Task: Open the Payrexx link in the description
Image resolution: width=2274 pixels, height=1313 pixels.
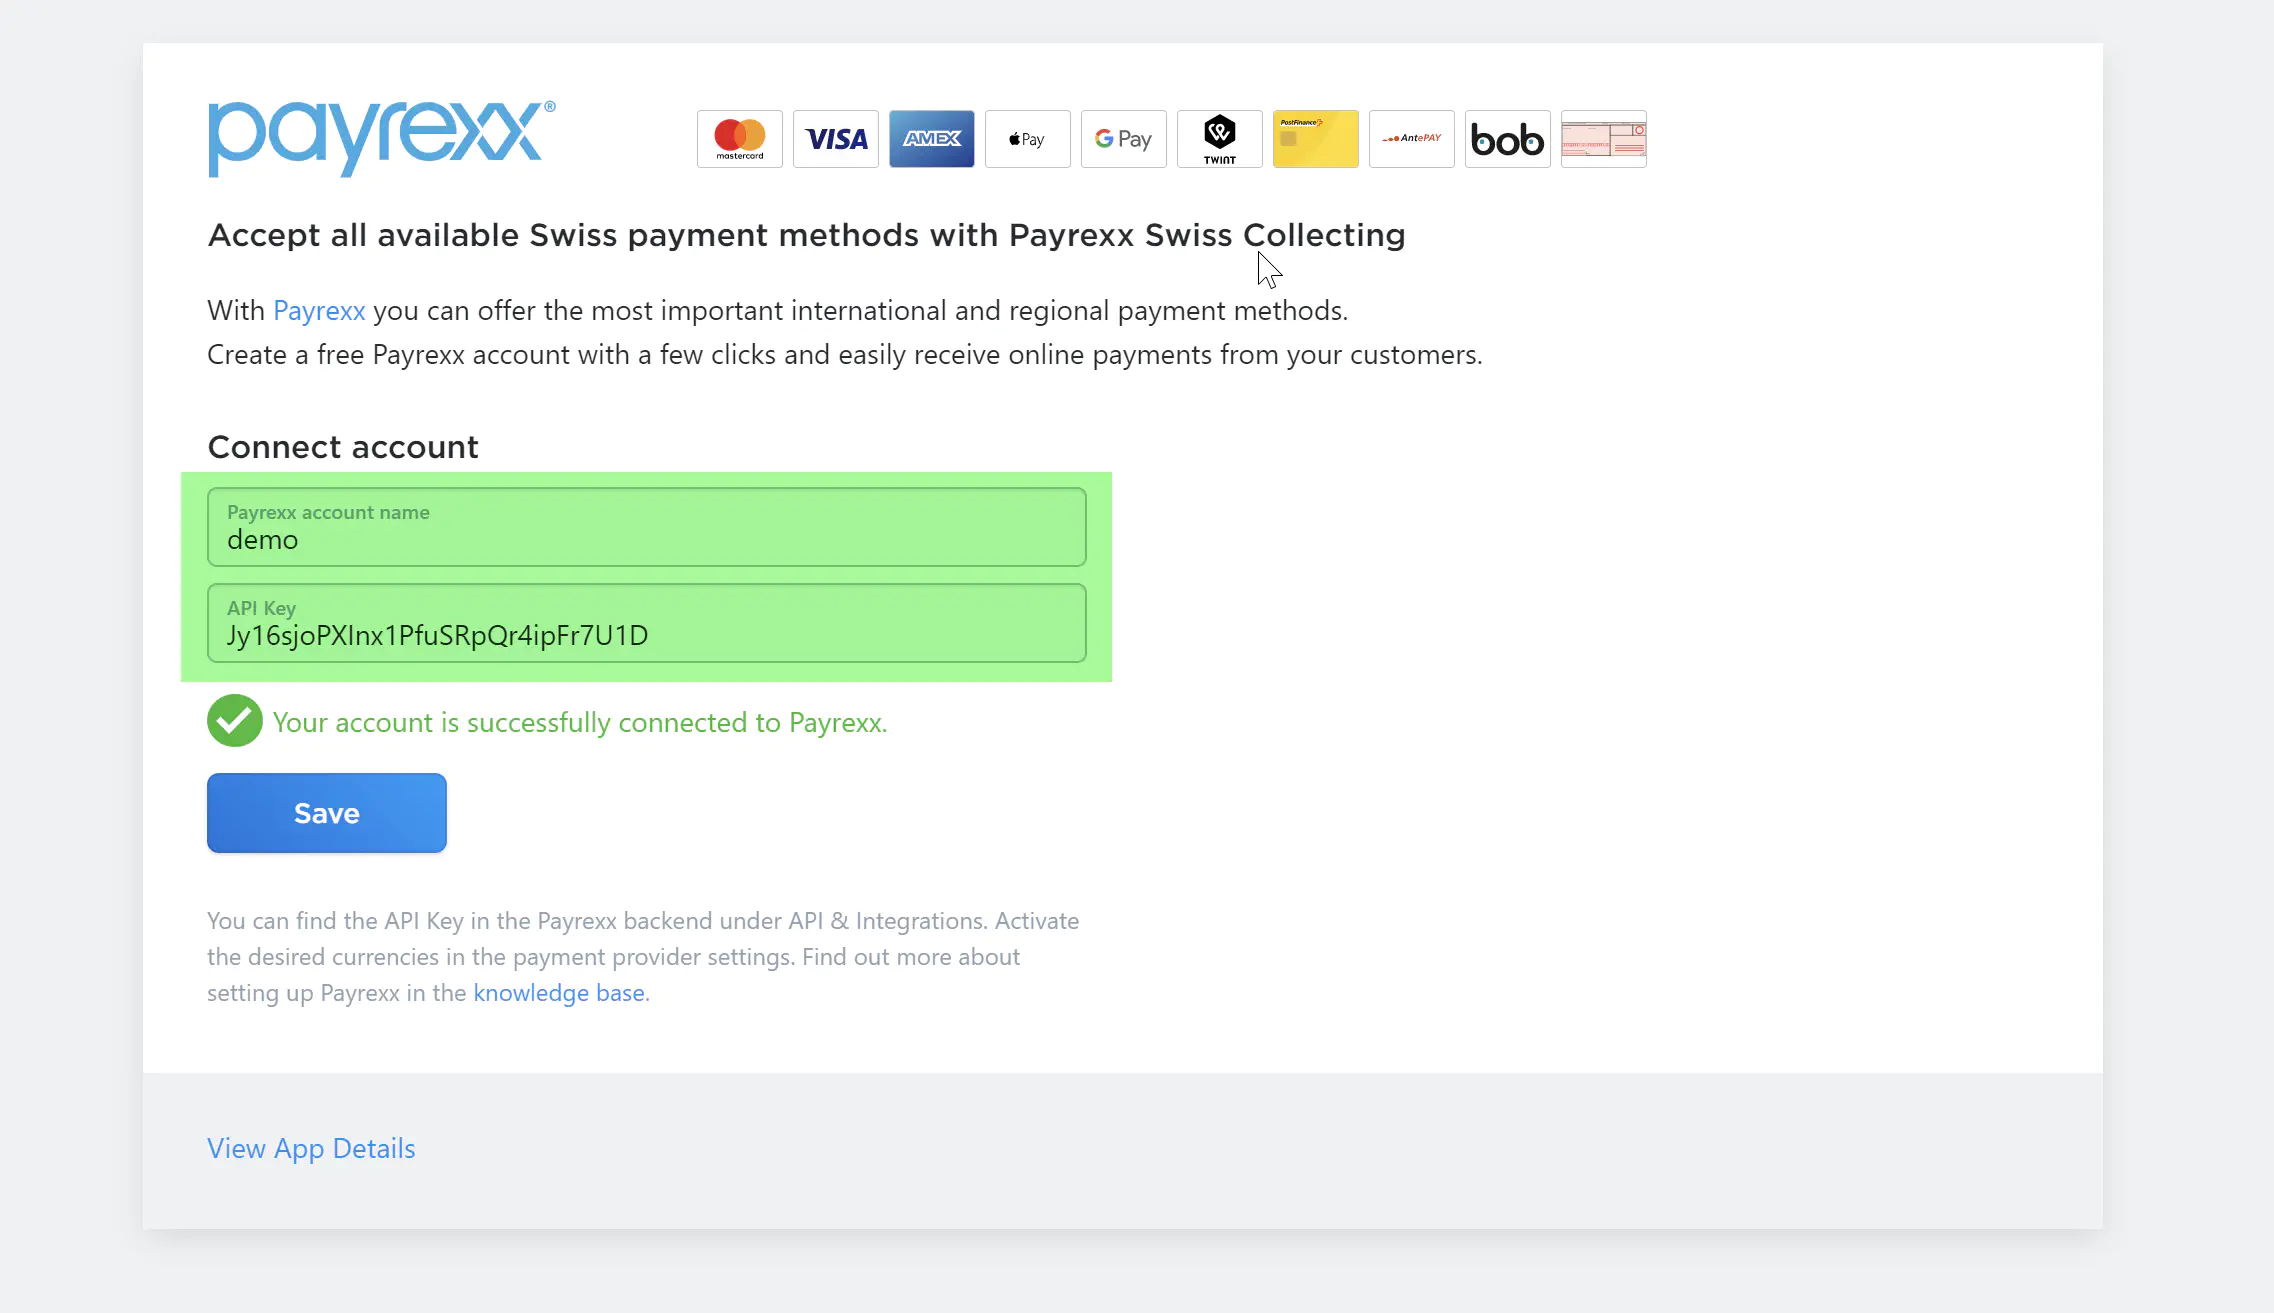Action: coord(319,311)
